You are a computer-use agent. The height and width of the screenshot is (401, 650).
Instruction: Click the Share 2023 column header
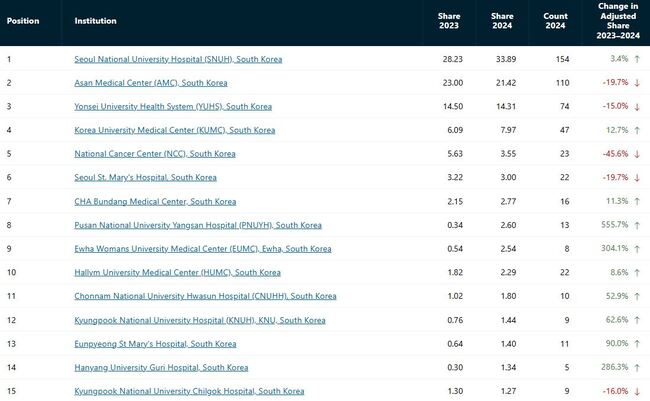(449, 21)
